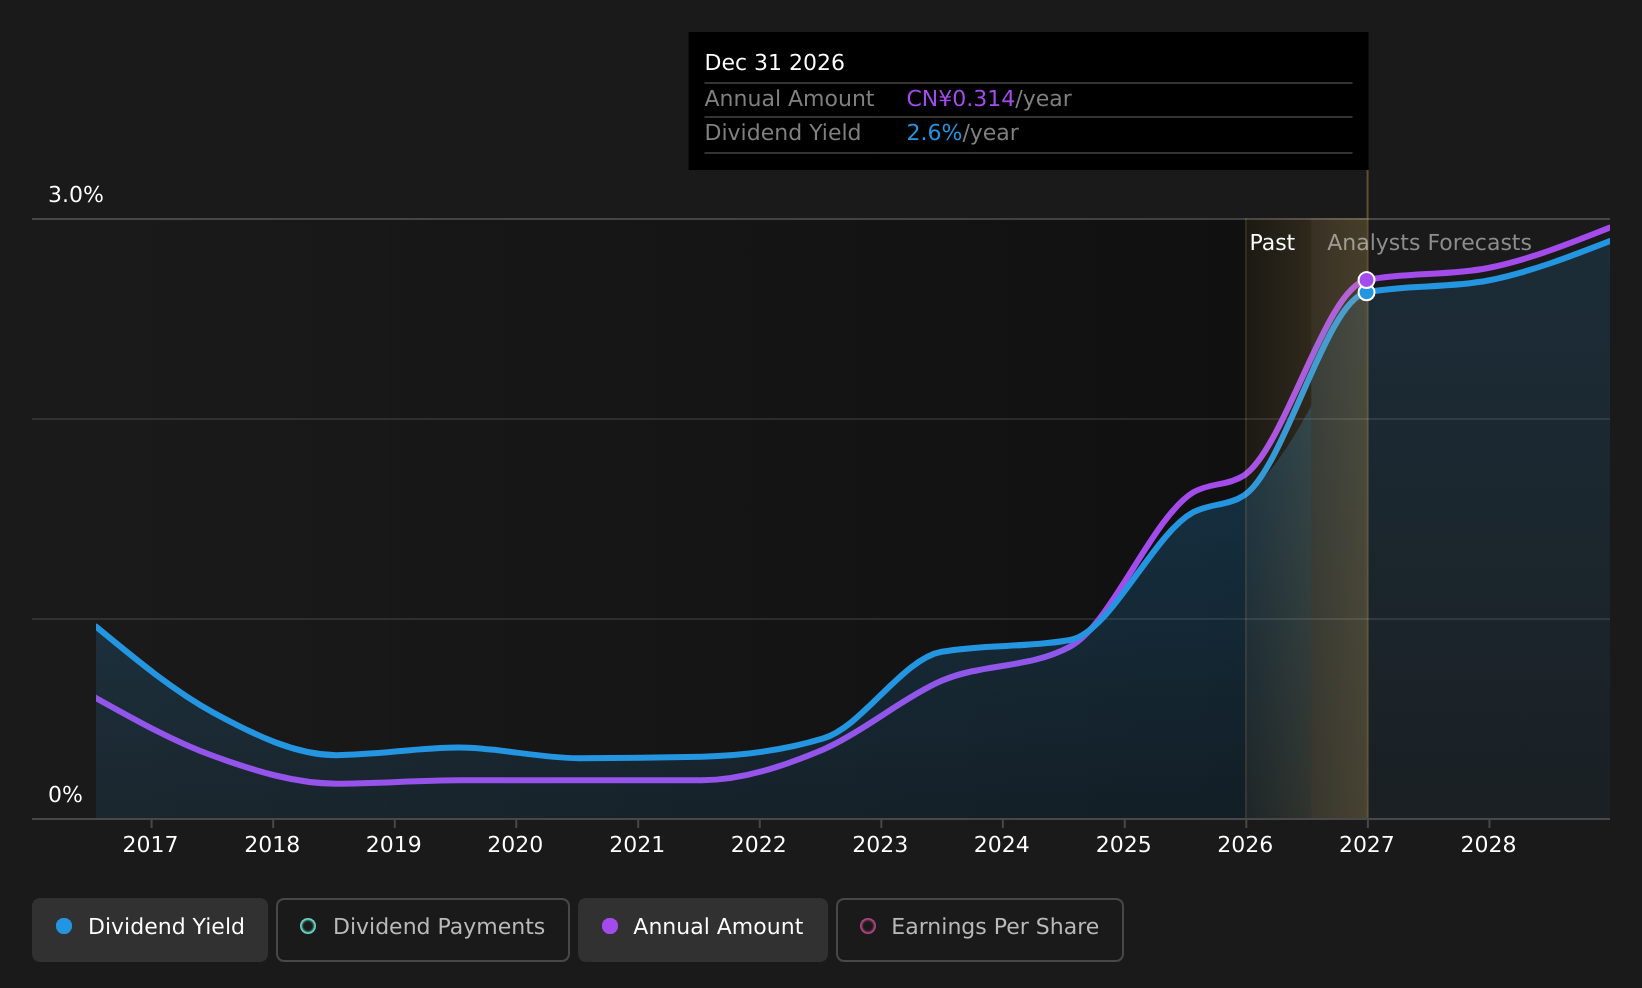Click the Past region label
The image size is (1642, 988).
point(1272,243)
